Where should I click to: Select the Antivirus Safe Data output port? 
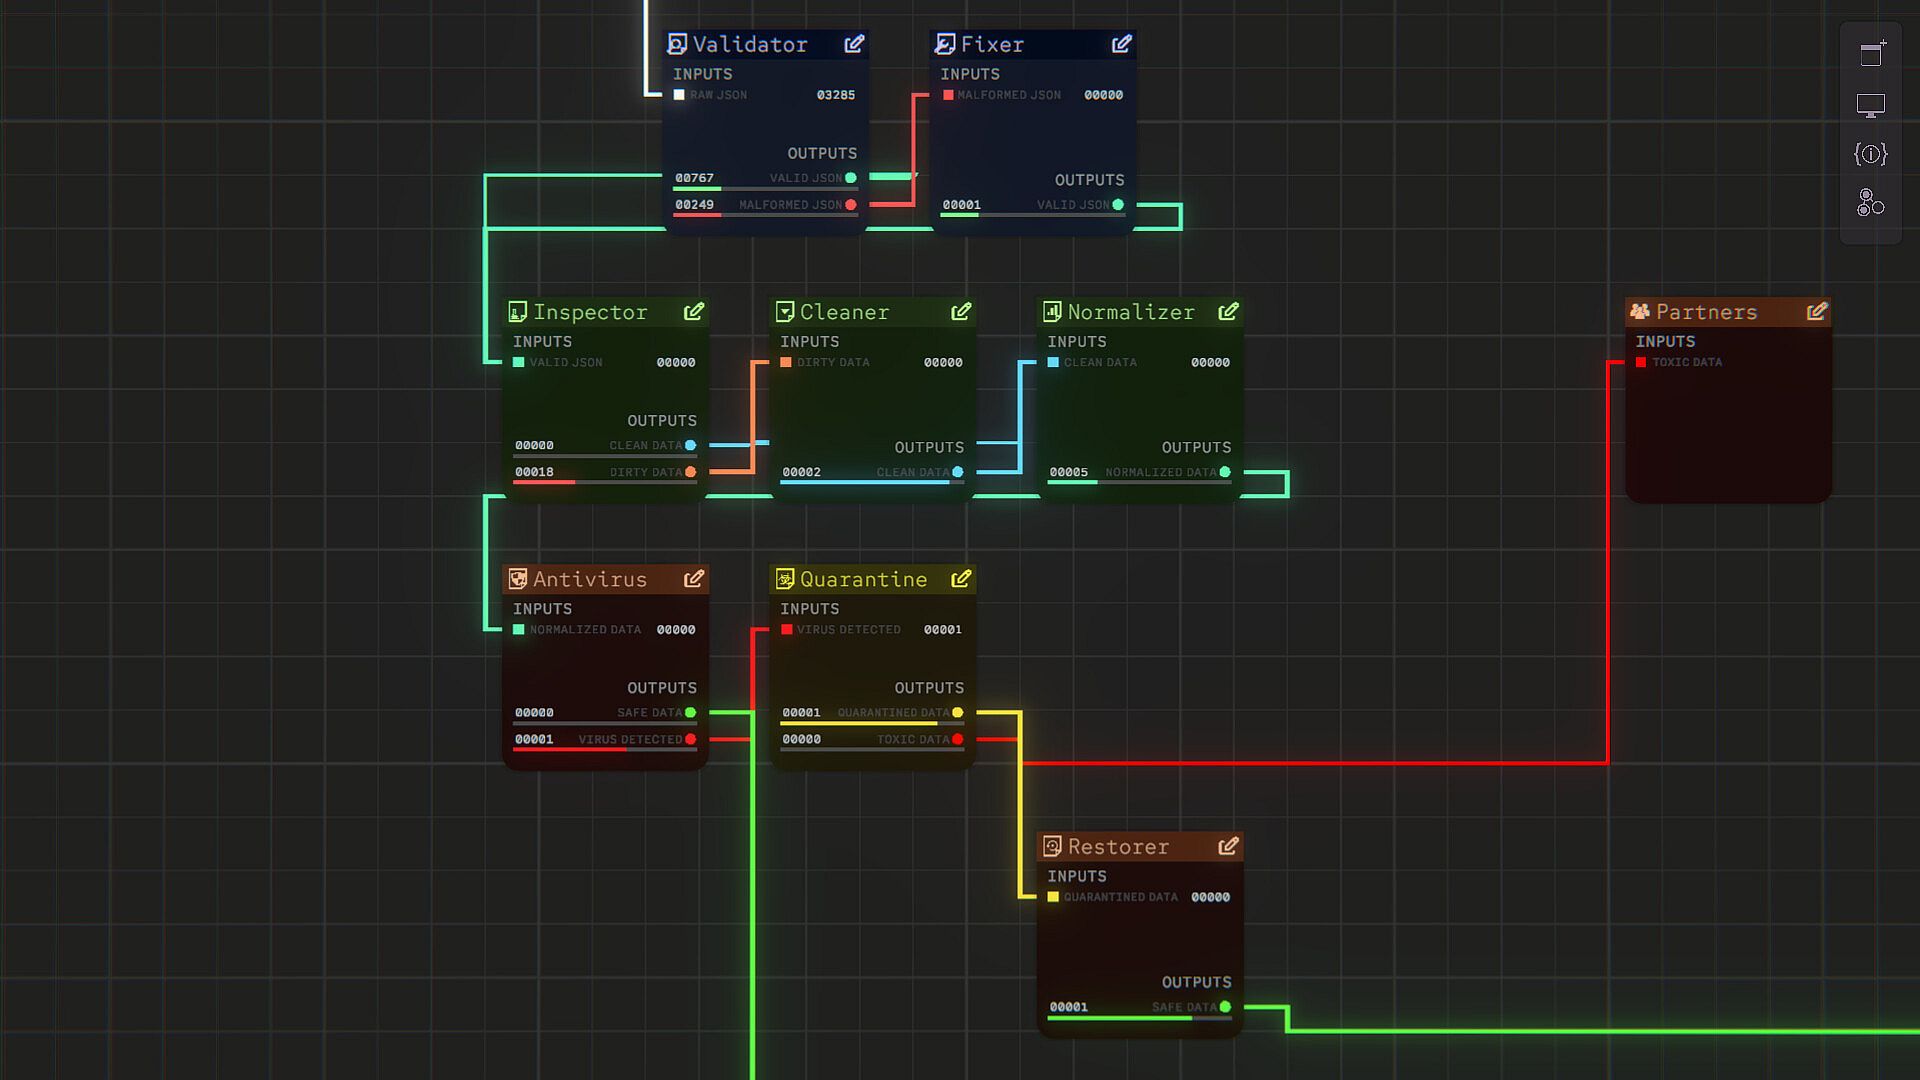click(691, 713)
